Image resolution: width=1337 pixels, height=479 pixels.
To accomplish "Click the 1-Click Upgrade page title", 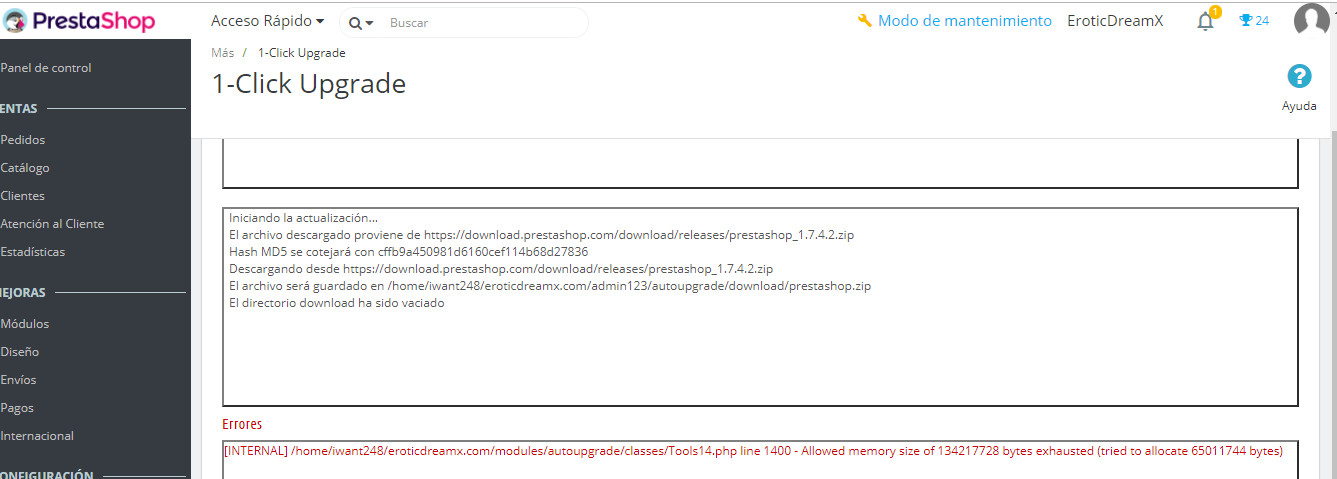I will click(309, 84).
